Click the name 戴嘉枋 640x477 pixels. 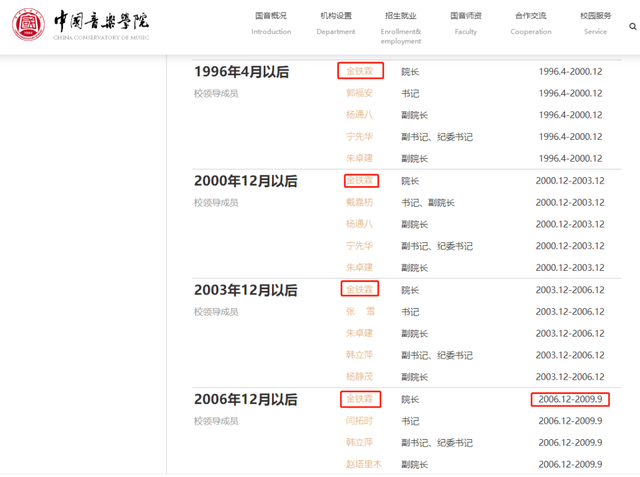pyautogui.click(x=360, y=202)
